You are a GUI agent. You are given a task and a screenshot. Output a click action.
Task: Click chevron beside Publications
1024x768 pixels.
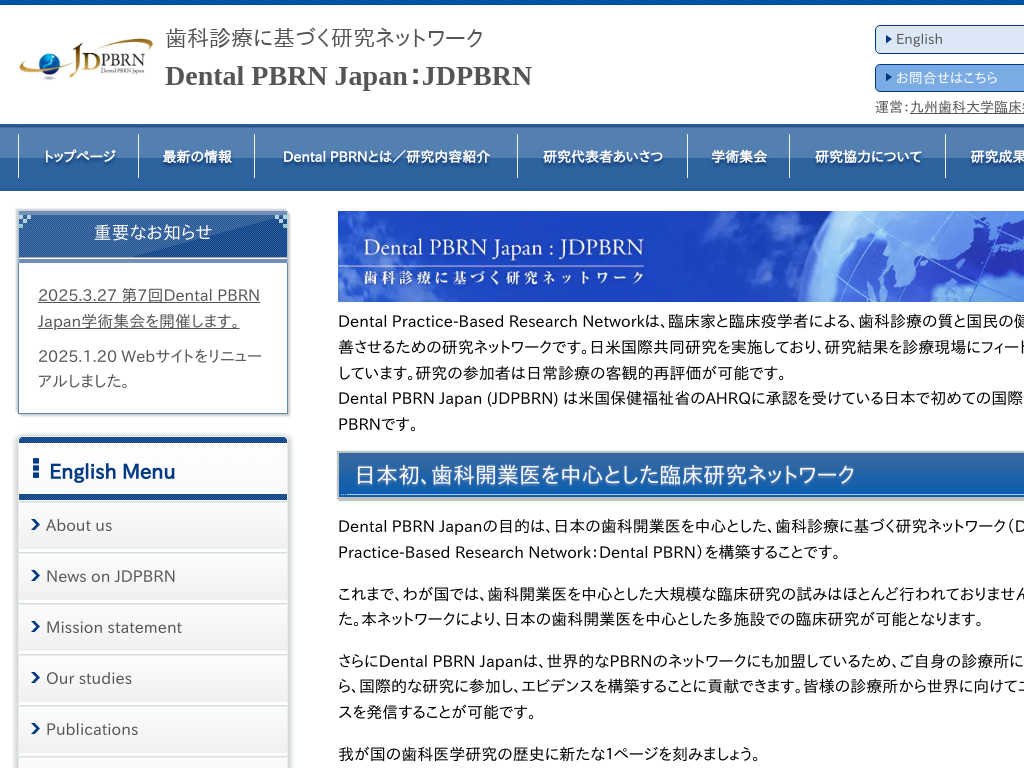point(35,728)
